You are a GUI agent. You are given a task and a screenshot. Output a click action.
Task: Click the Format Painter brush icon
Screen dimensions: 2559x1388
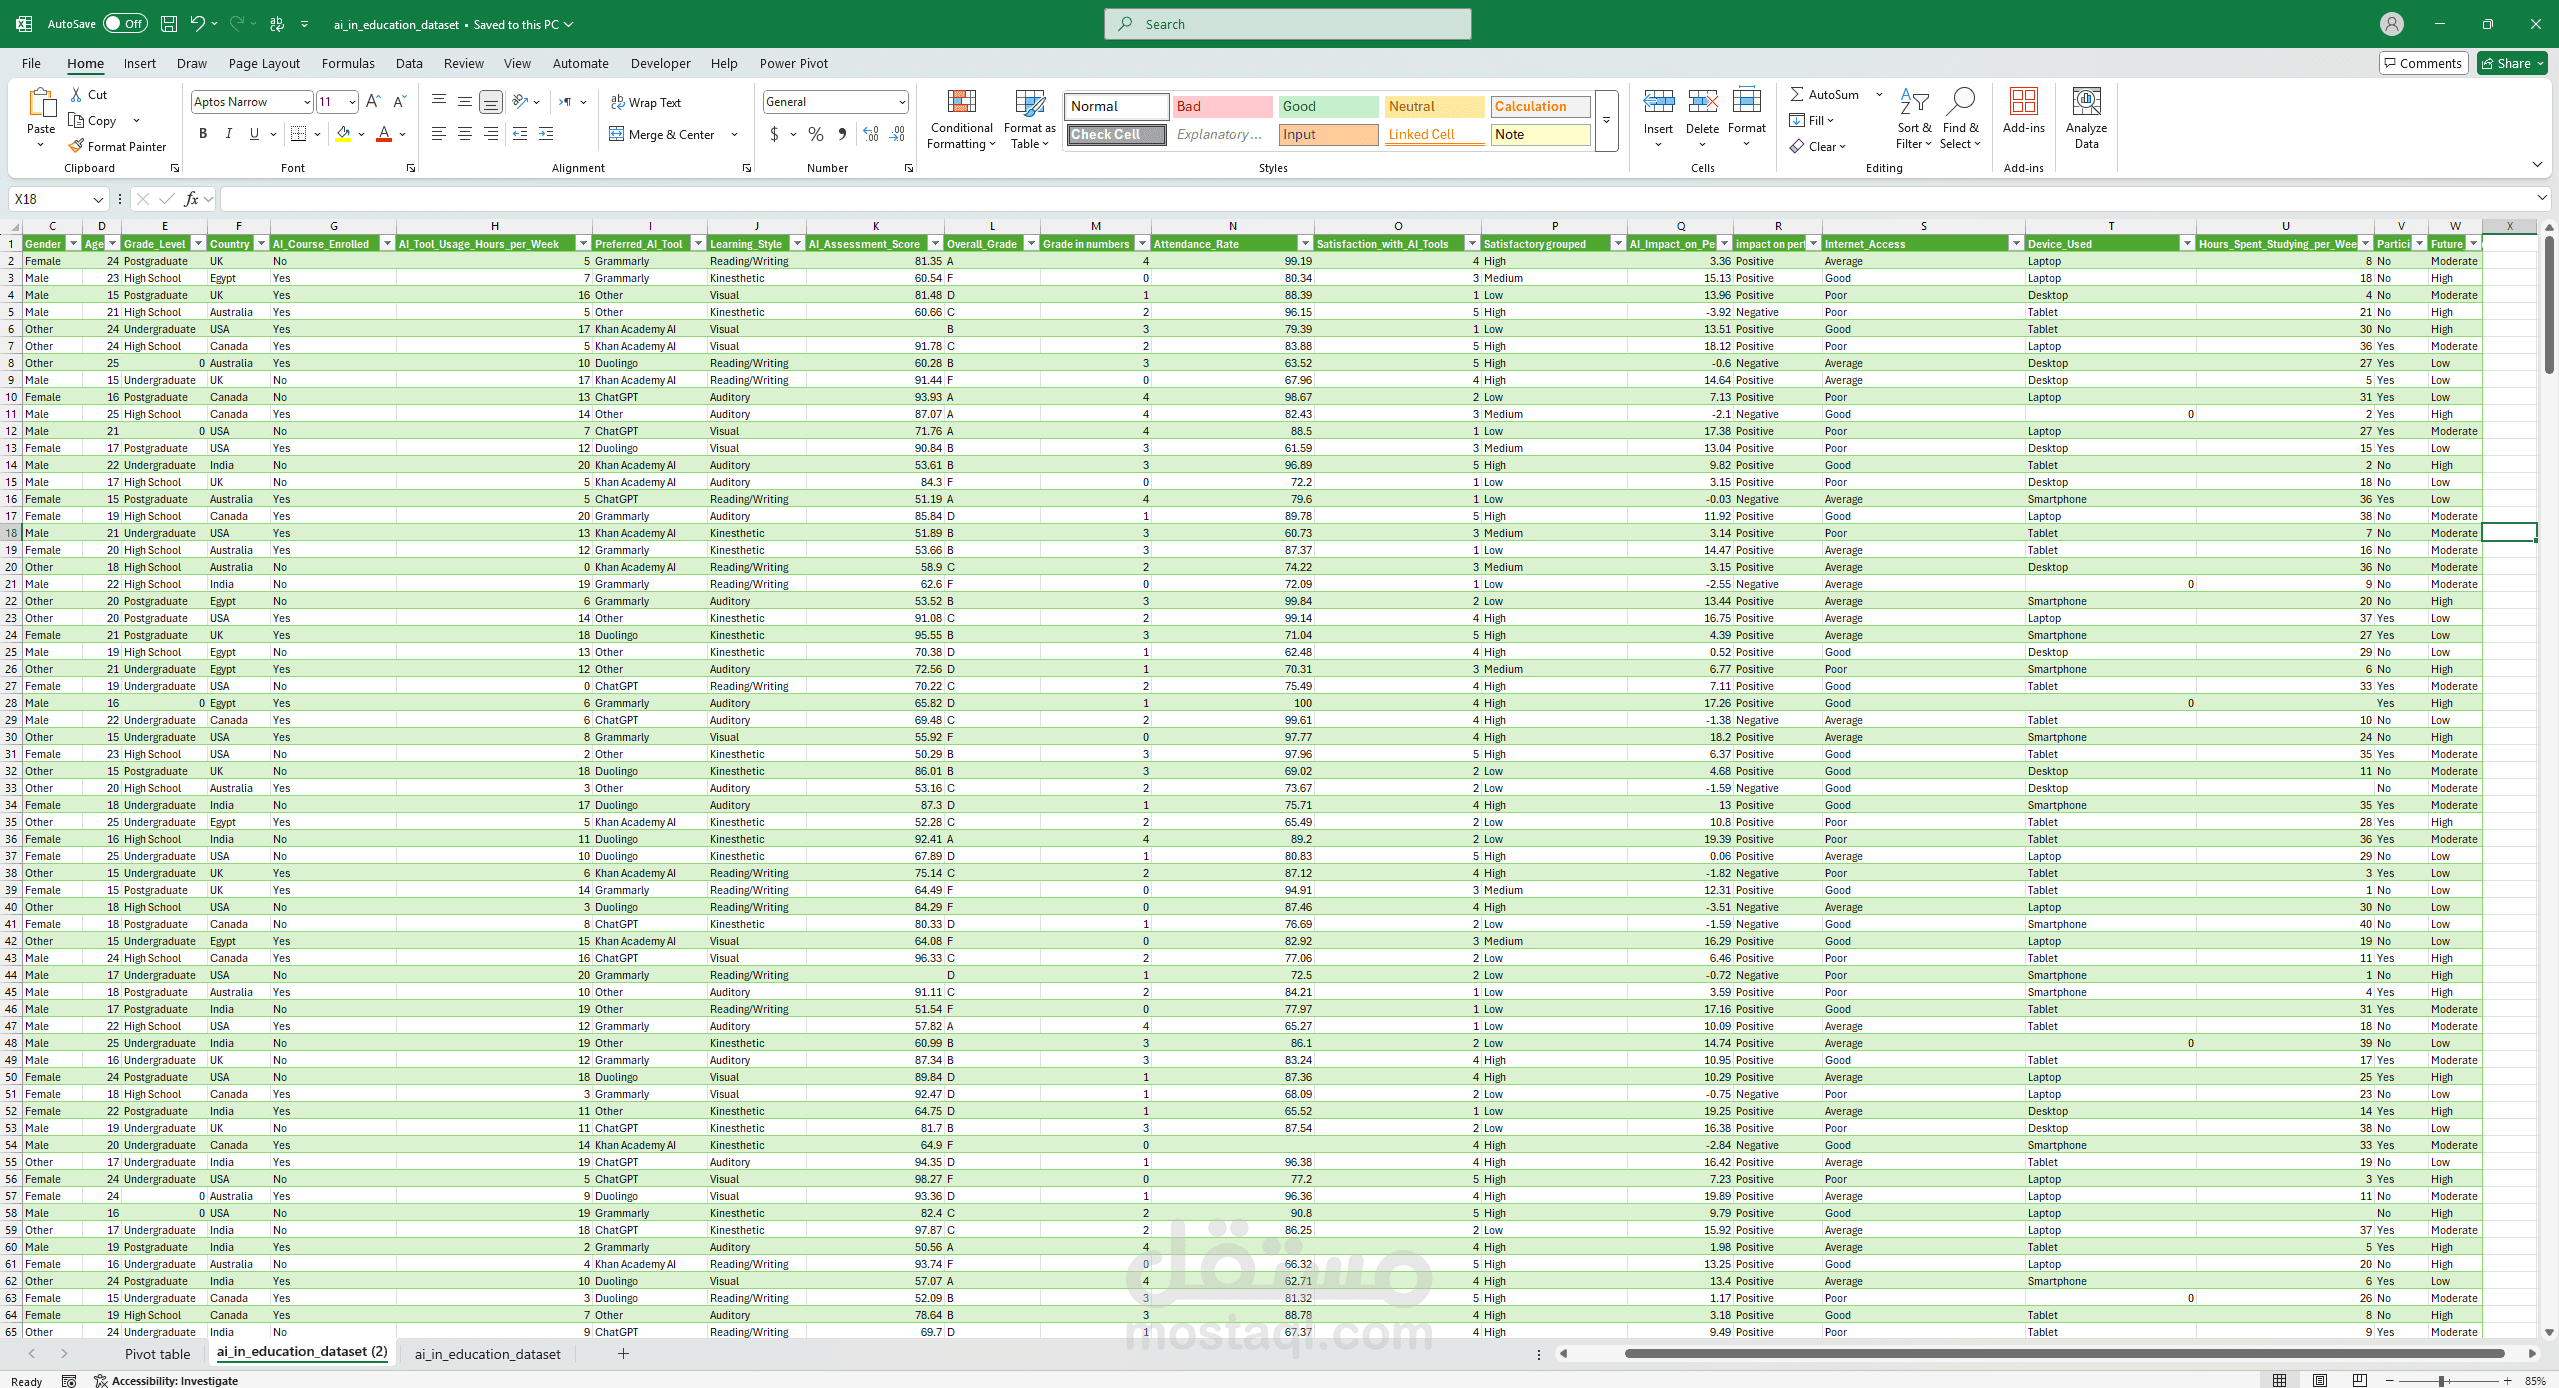[77, 146]
